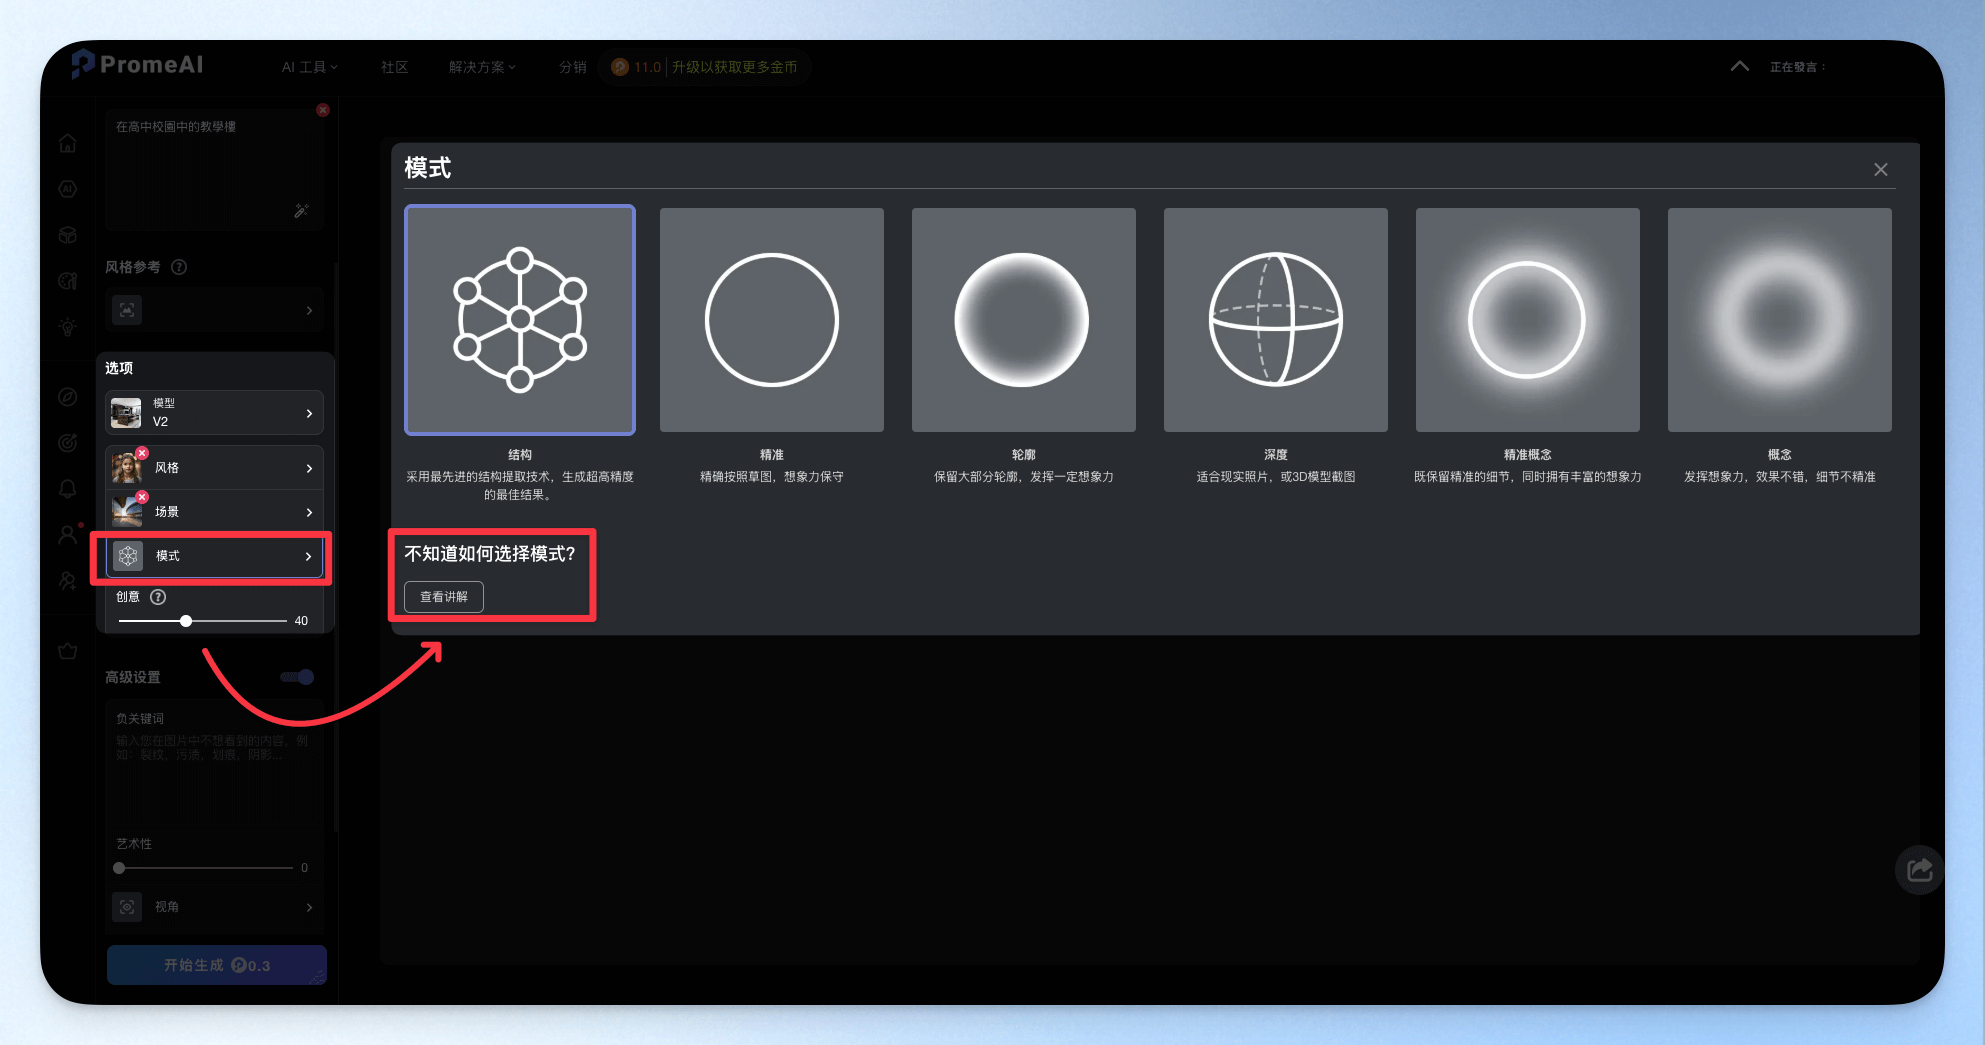The height and width of the screenshot is (1045, 1985).
Task: Select the 概念 concept blurred ring icon
Action: [x=1780, y=320]
